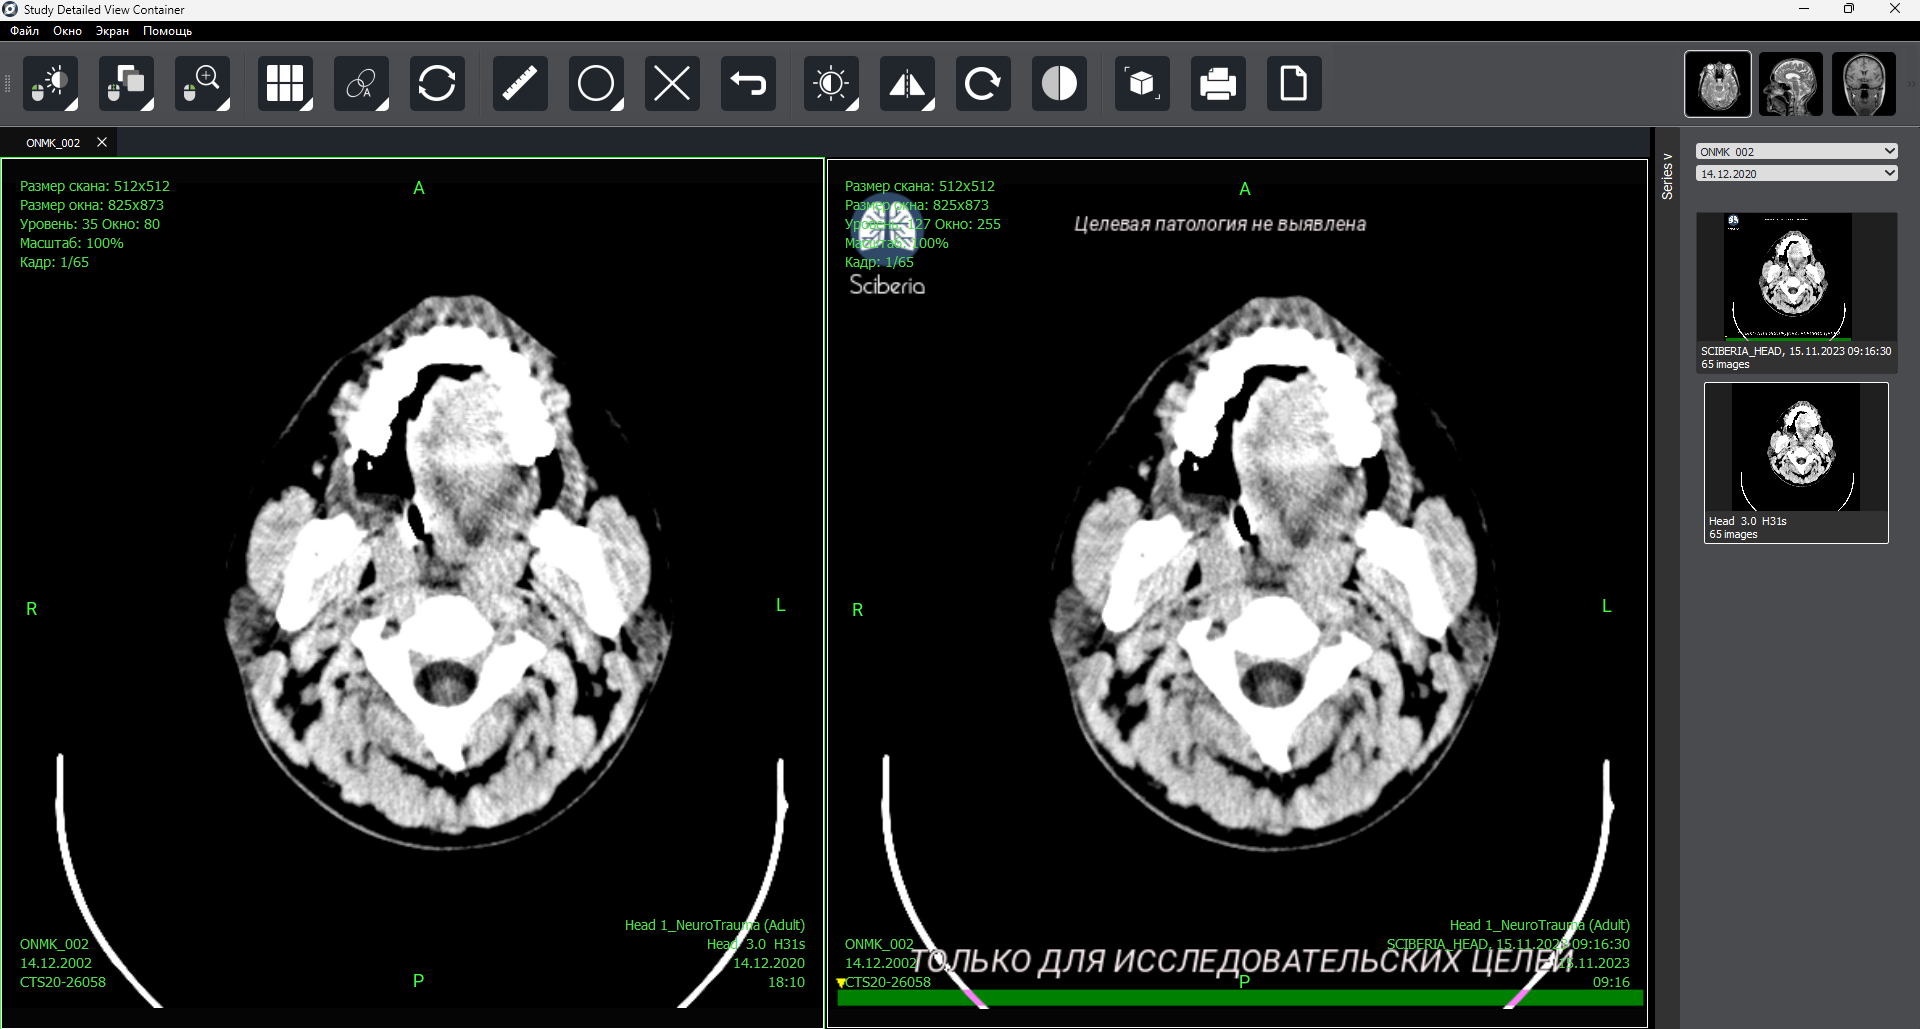Select SCIBERIA_HEAD series thumbnail
Screen dimensions: 1920x1029
point(1797,292)
